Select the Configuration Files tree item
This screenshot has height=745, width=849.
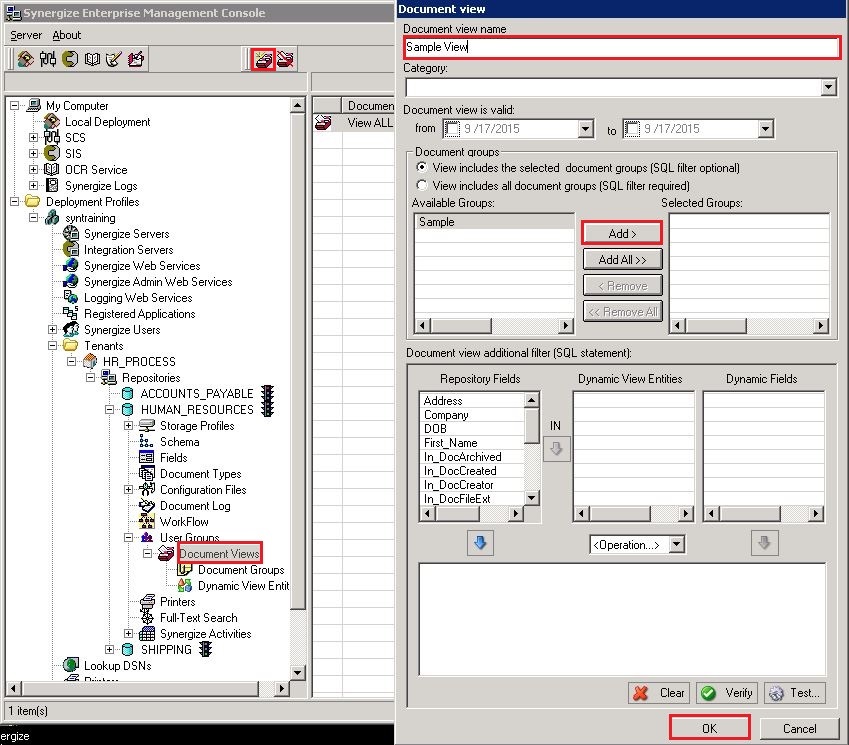pos(203,489)
